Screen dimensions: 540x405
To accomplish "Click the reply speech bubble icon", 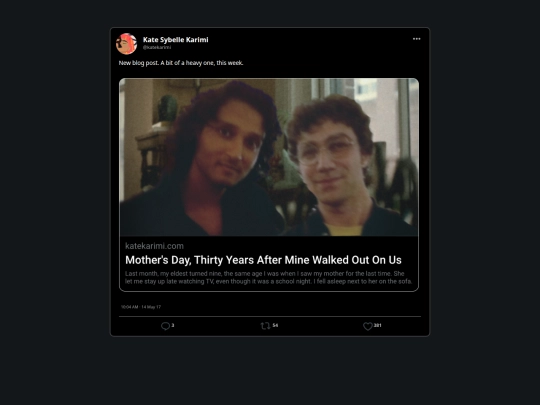I will (165, 326).
